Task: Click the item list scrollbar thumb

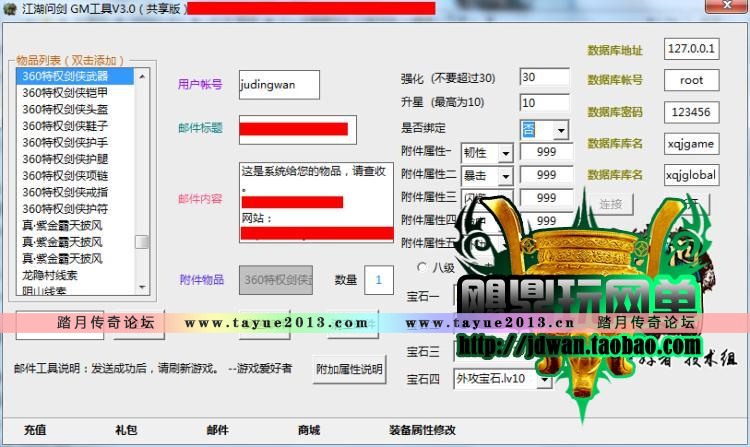Action: 142,242
